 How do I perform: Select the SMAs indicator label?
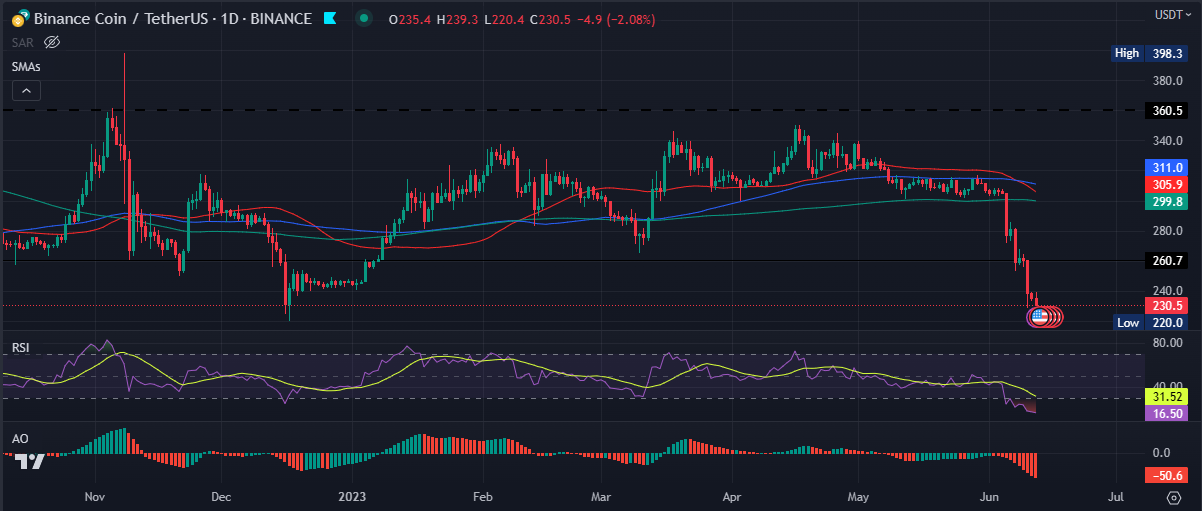point(26,66)
